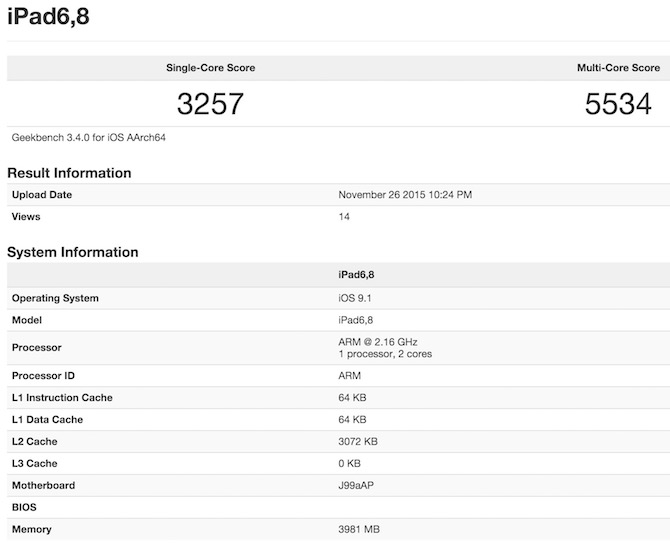The width and height of the screenshot is (670, 543).
Task: Select the J99aAP motherboard value
Action: pyautogui.click(x=357, y=486)
